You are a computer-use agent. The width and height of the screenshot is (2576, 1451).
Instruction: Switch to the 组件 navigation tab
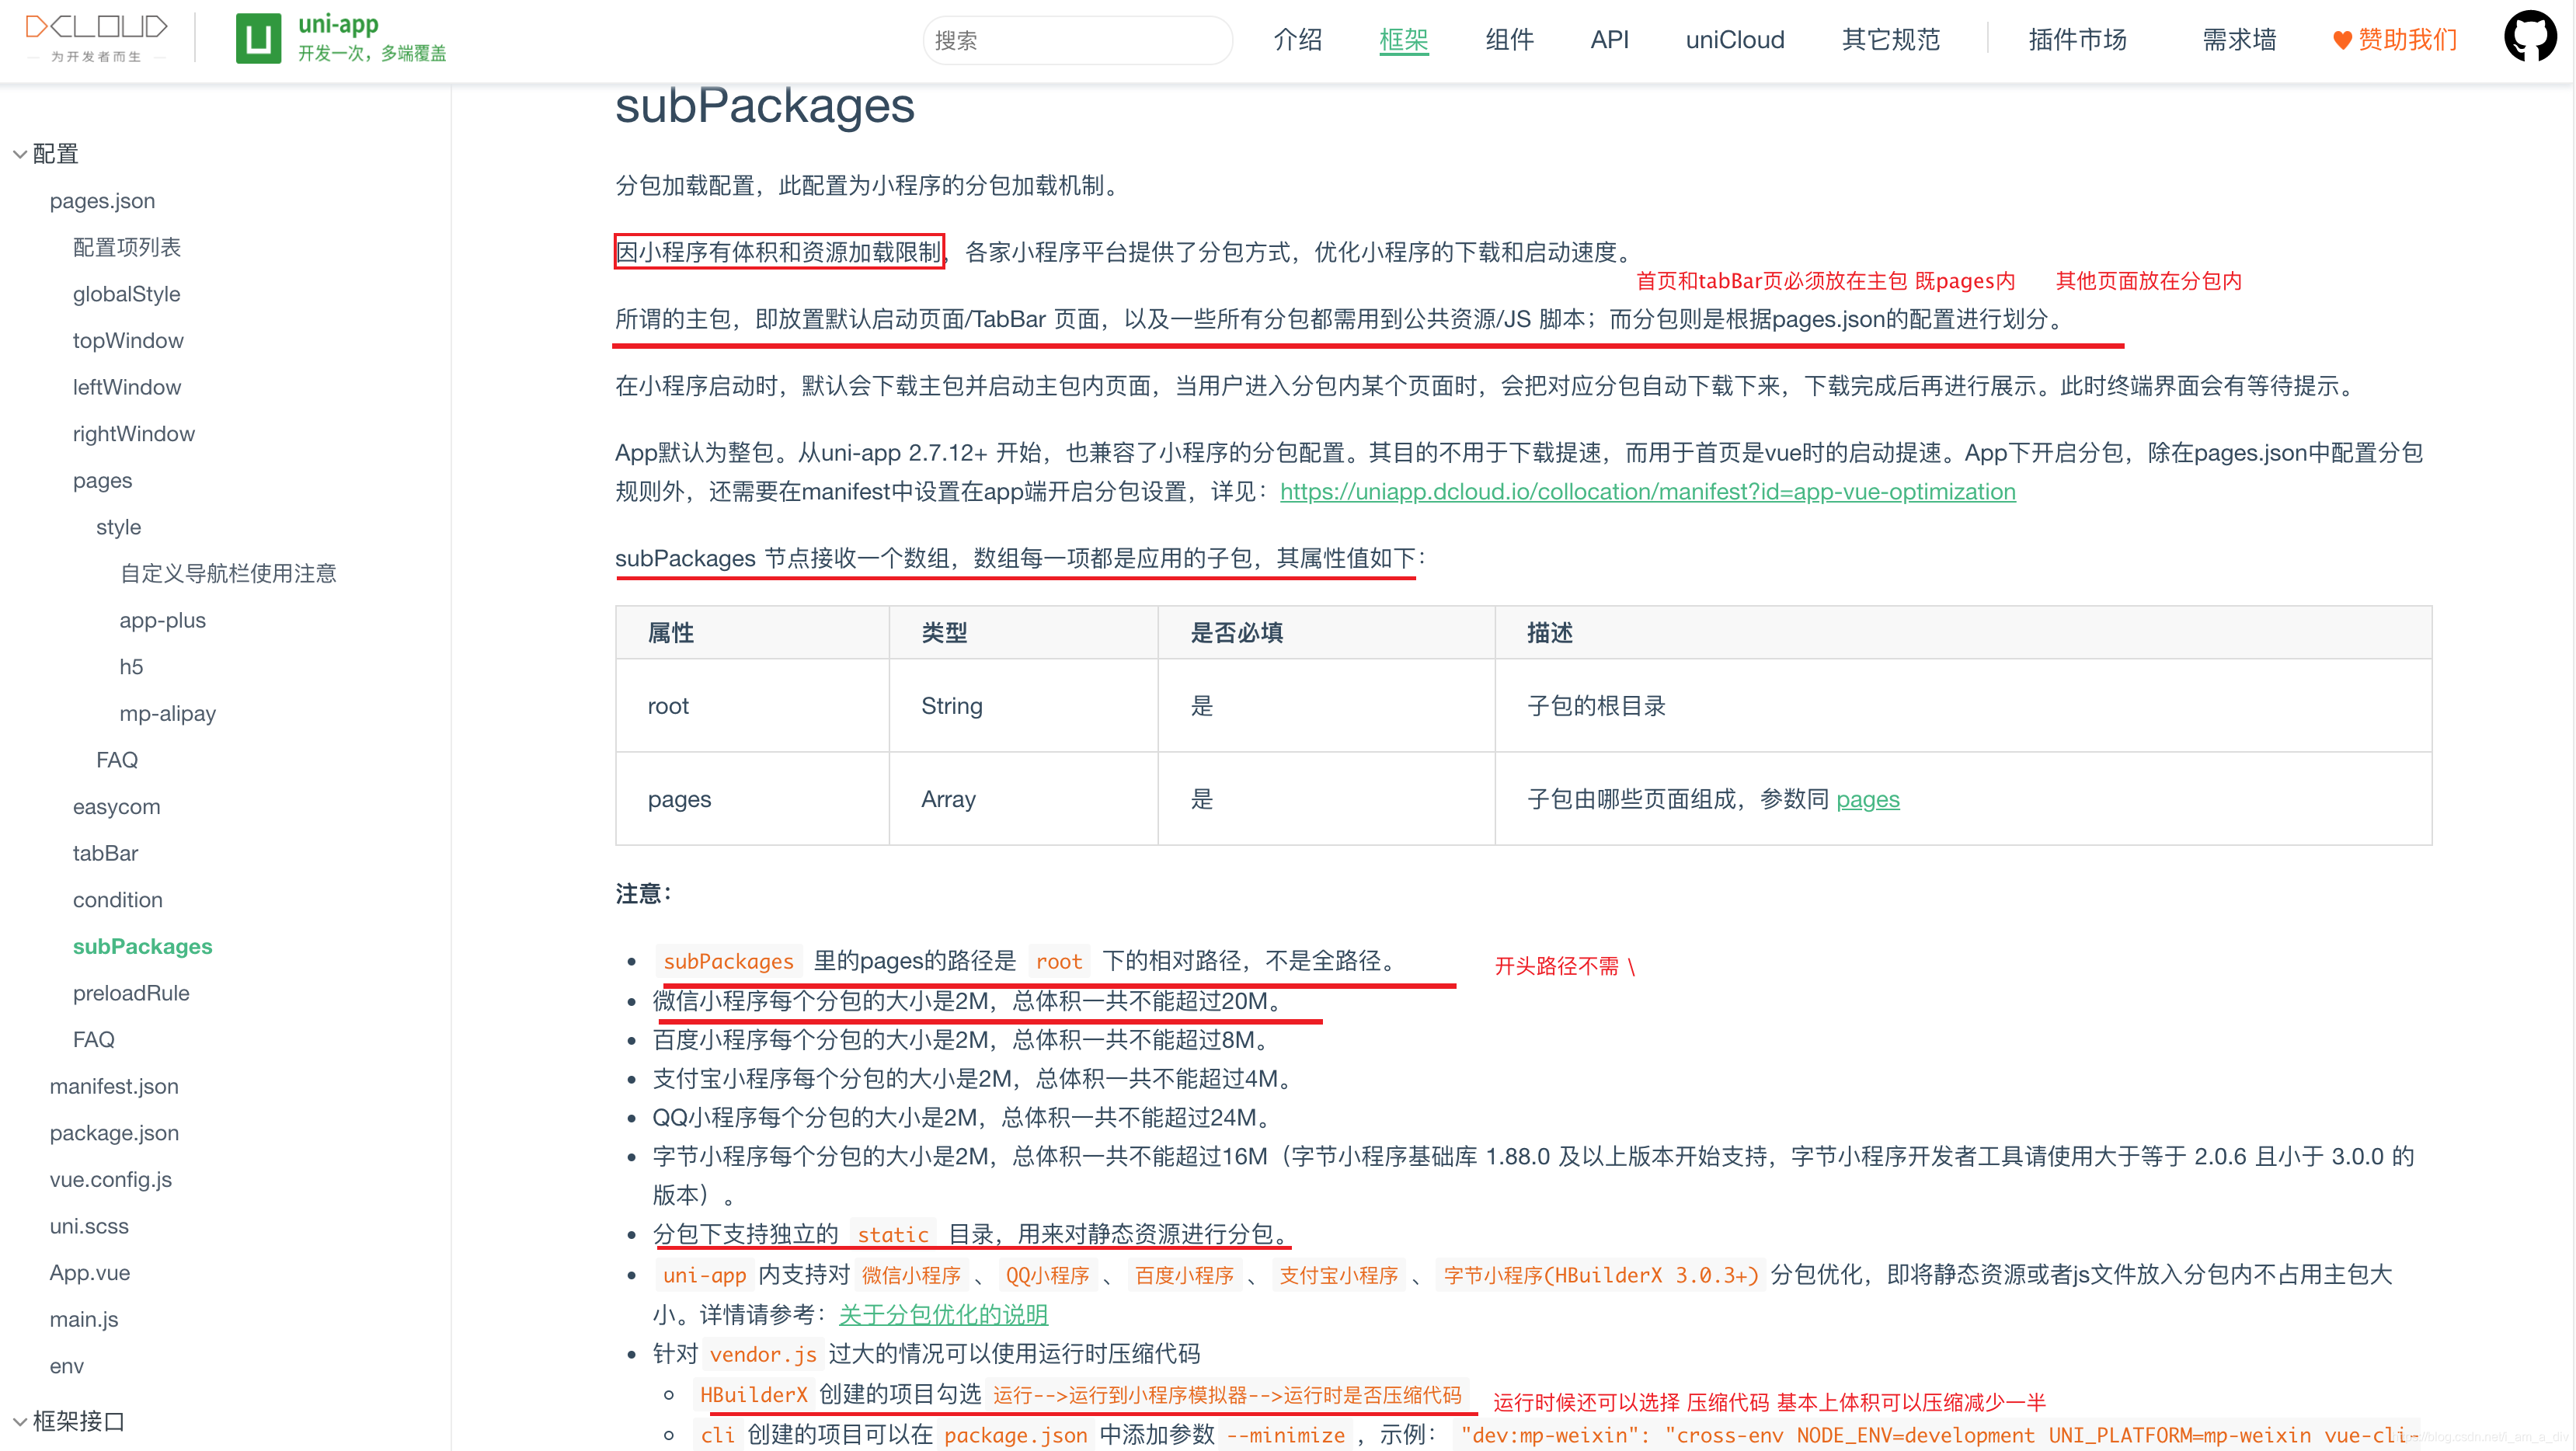pos(1509,40)
